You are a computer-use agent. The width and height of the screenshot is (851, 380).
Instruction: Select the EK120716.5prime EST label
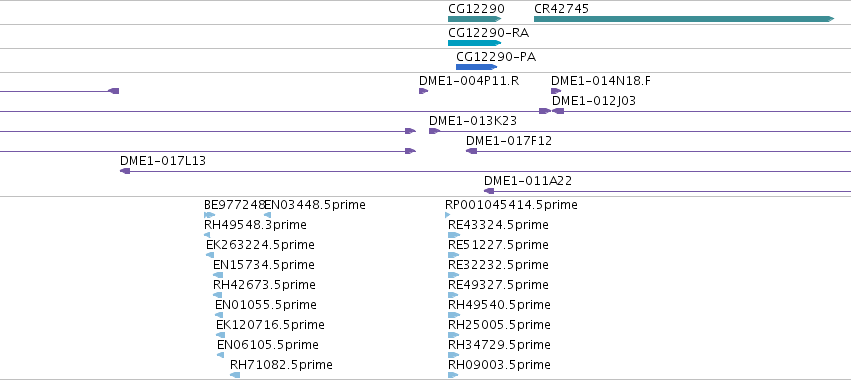coord(270,325)
